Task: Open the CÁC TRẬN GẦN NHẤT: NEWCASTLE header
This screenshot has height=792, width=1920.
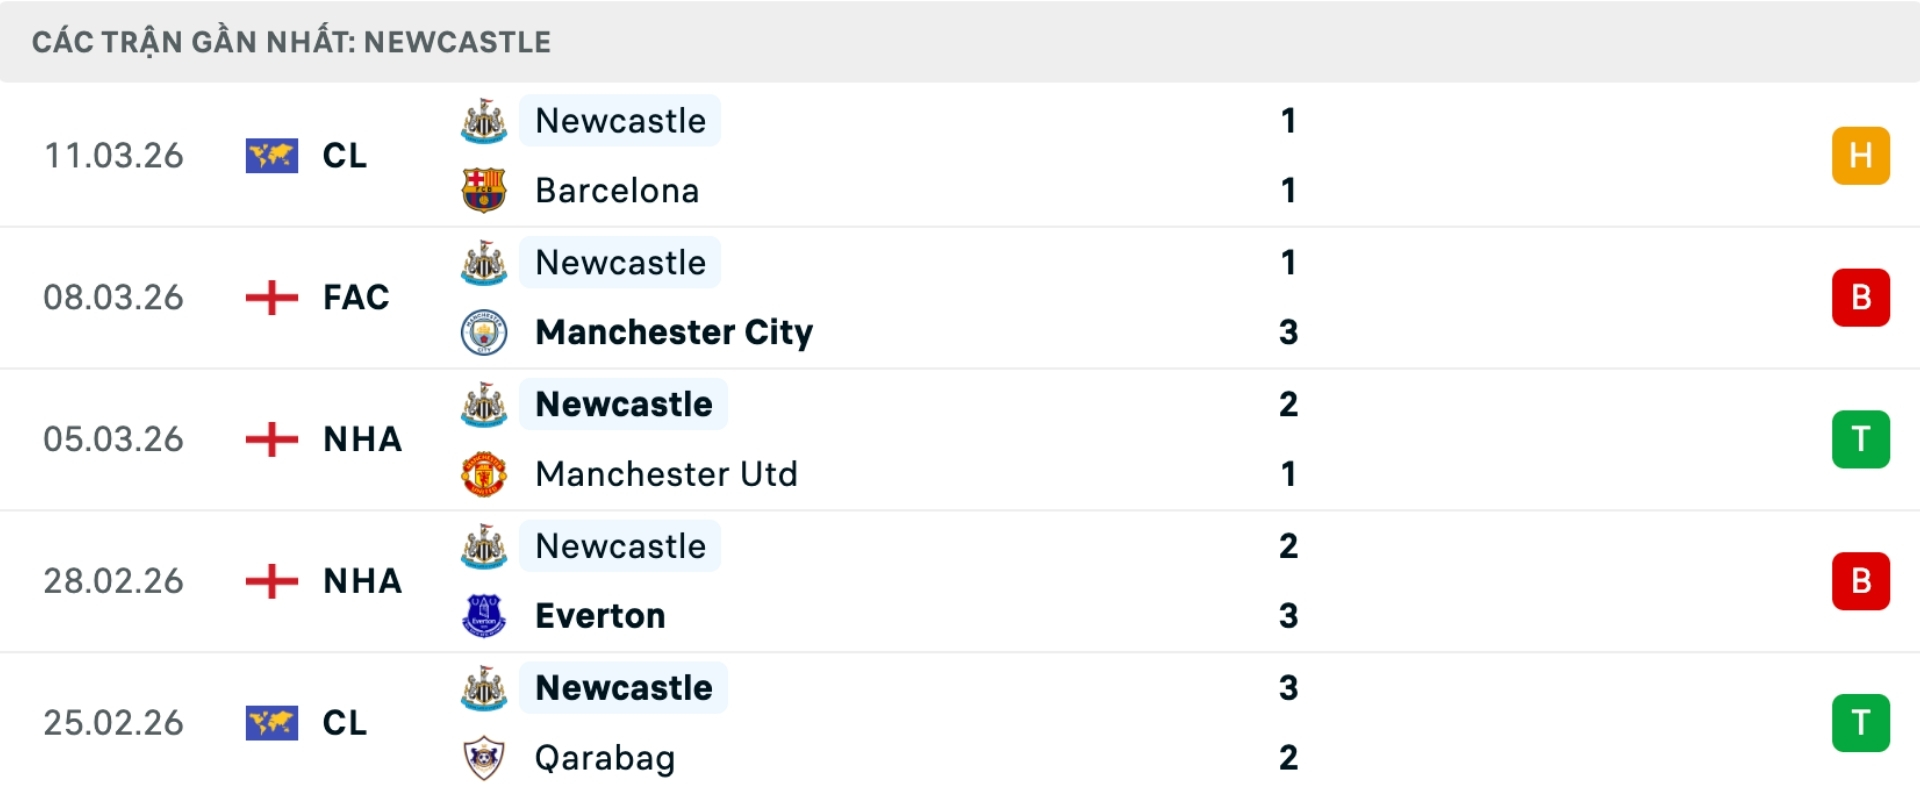Action: (290, 42)
